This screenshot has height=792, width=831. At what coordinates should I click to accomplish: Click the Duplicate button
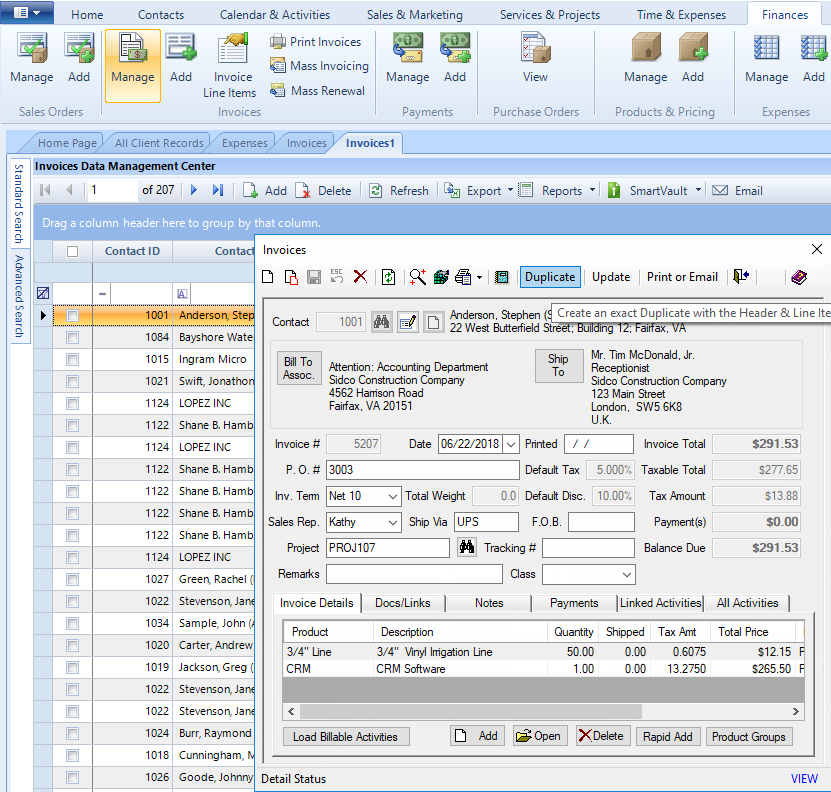click(550, 277)
